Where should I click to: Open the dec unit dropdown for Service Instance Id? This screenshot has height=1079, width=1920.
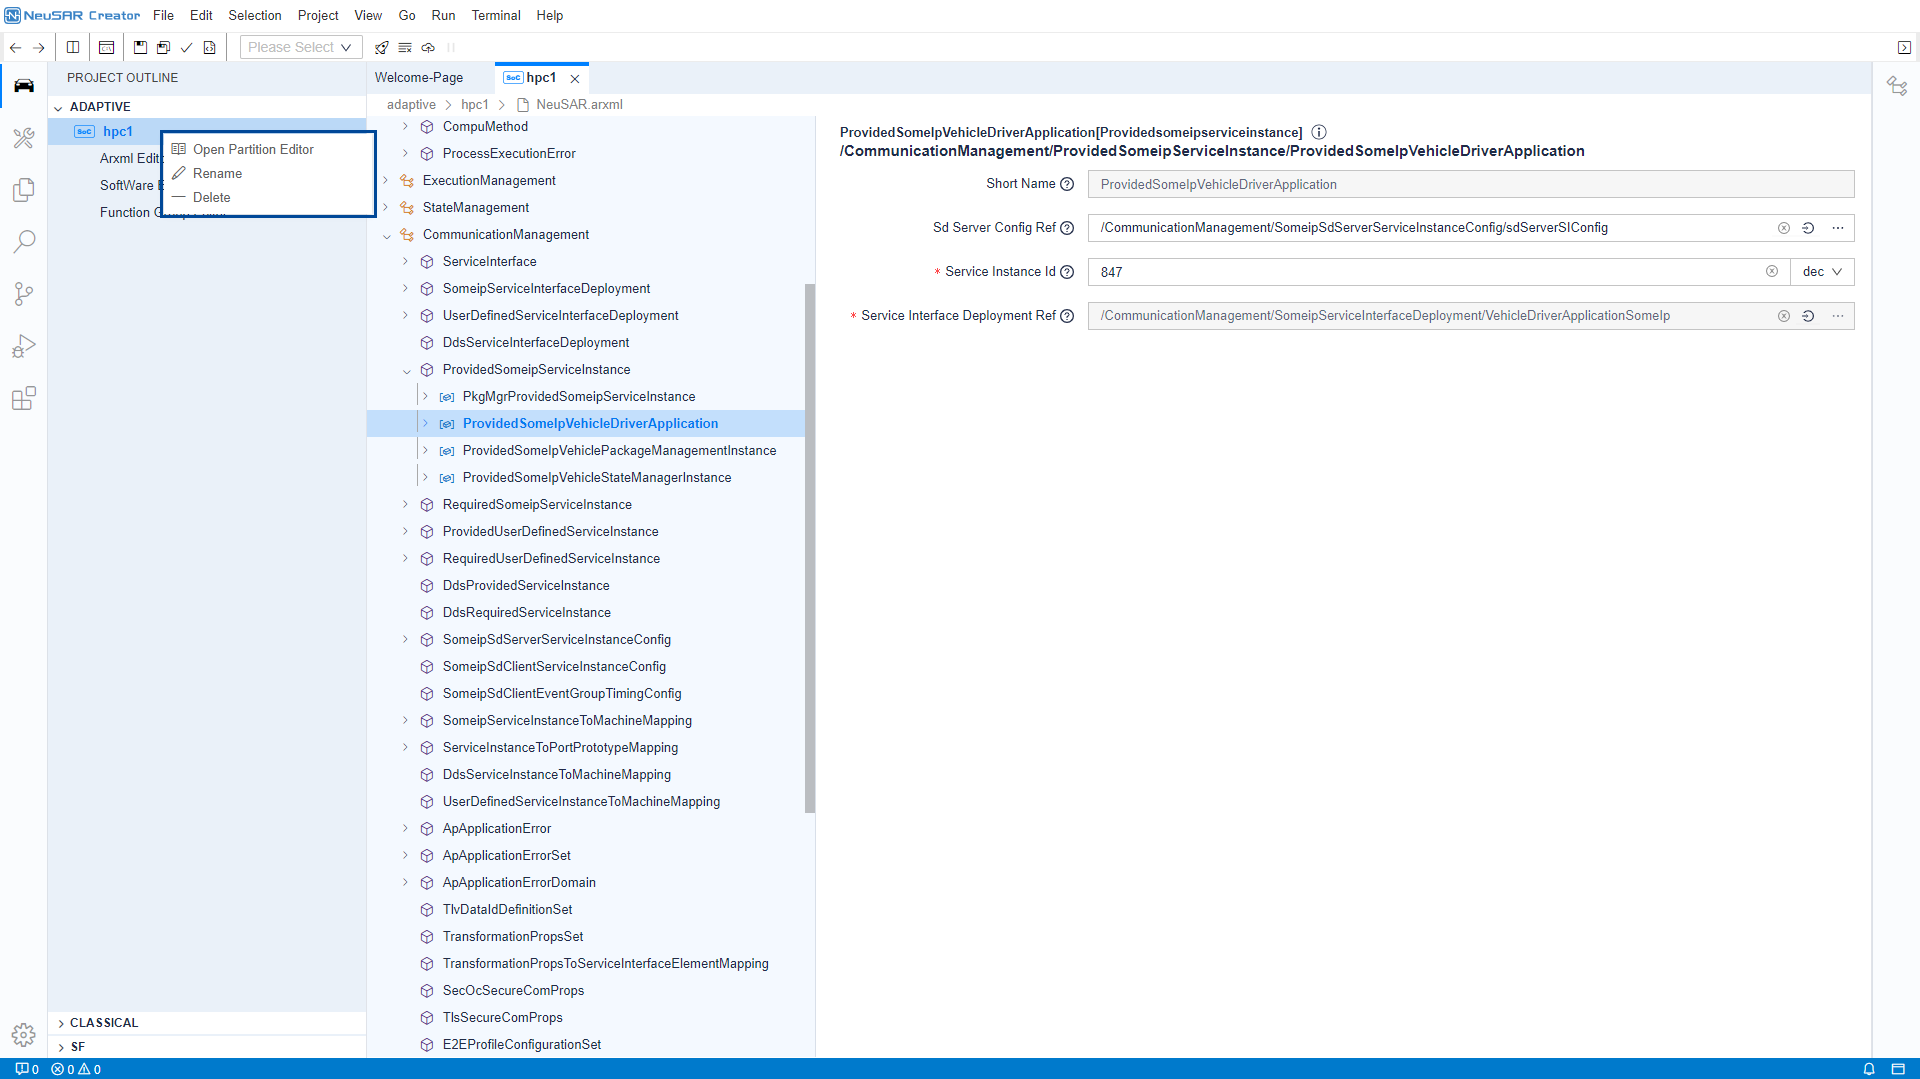pos(1822,271)
